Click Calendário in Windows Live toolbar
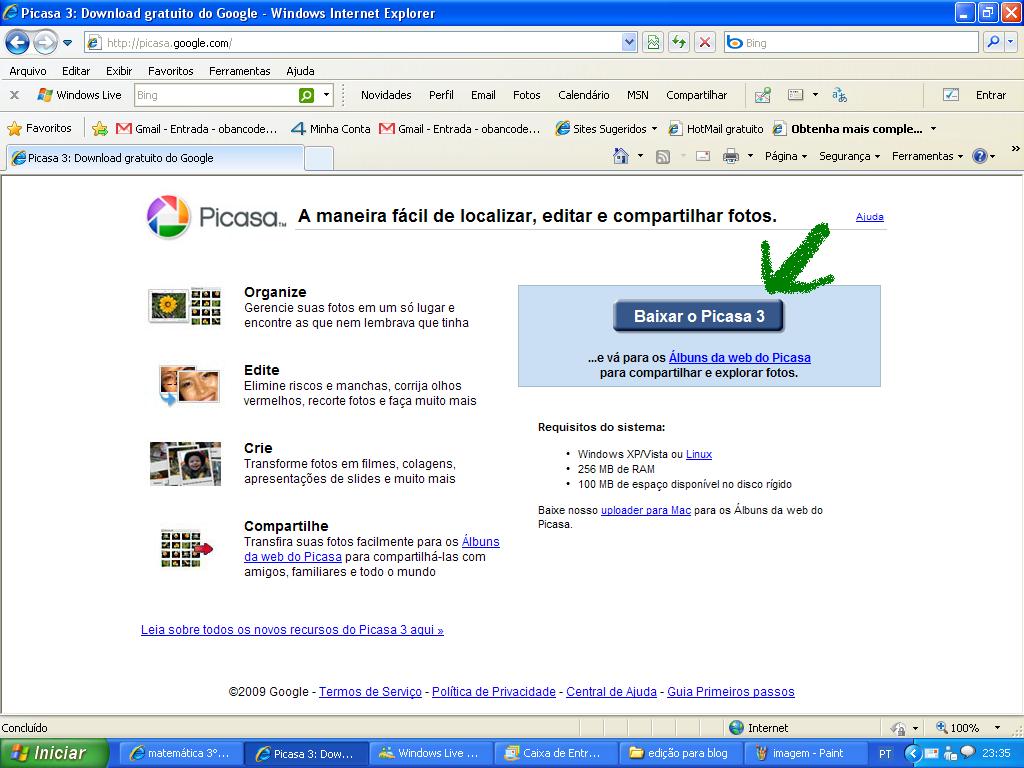The width and height of the screenshot is (1024, 768). [583, 95]
